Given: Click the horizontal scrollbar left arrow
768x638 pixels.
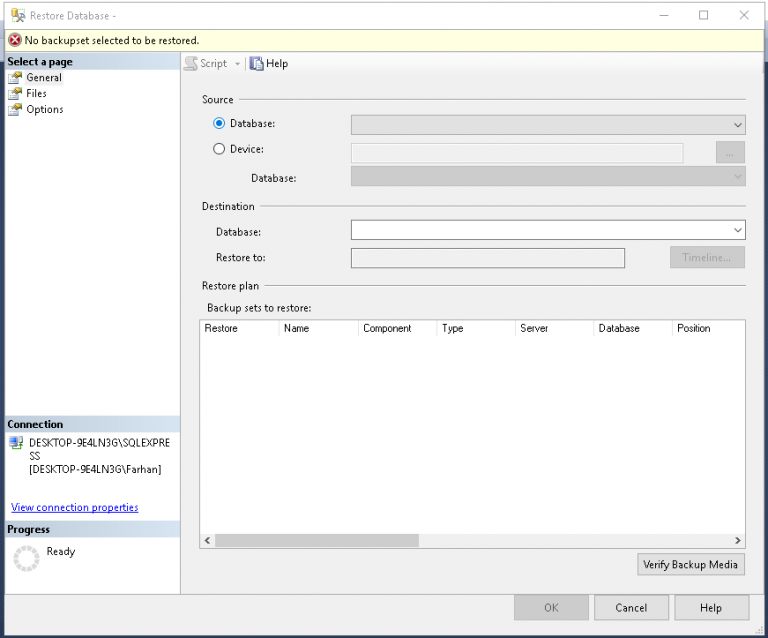Looking at the screenshot, I should tap(207, 541).
